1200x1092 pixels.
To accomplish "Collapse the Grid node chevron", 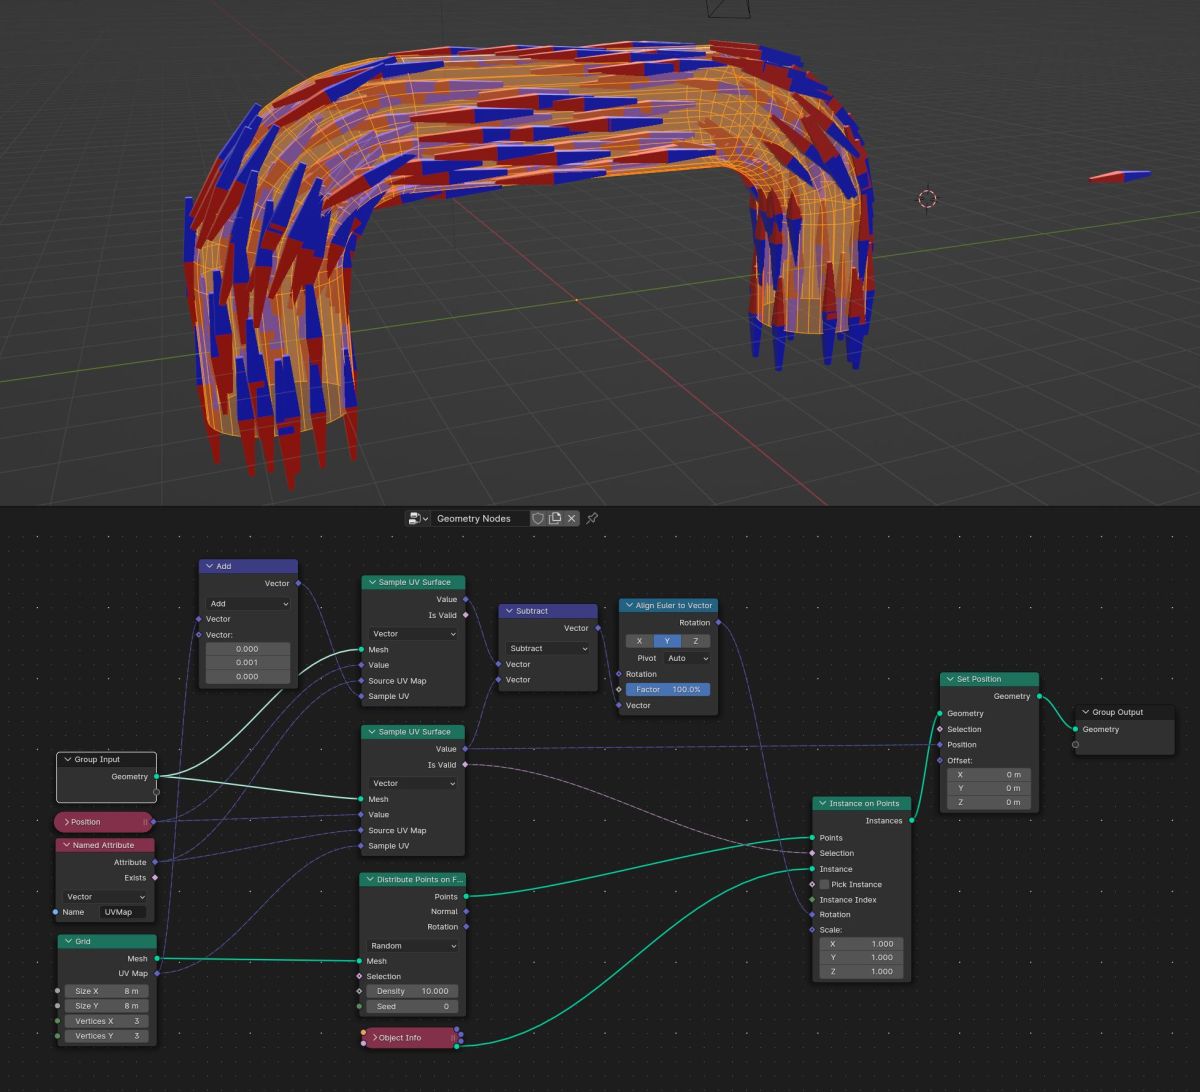I will click(x=69, y=941).
